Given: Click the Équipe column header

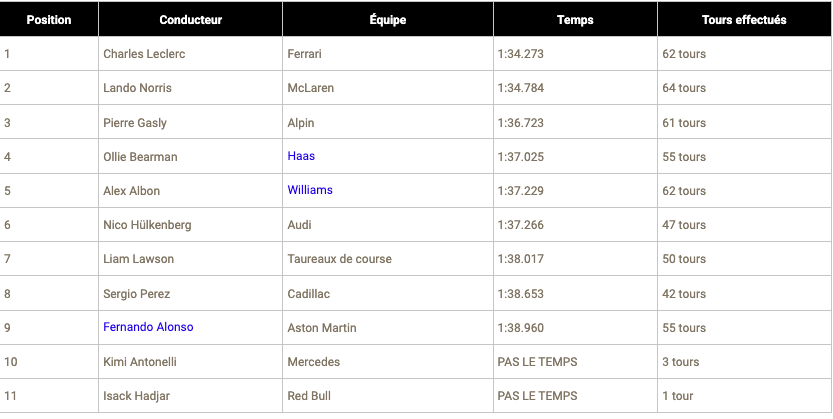Looking at the screenshot, I should point(387,20).
